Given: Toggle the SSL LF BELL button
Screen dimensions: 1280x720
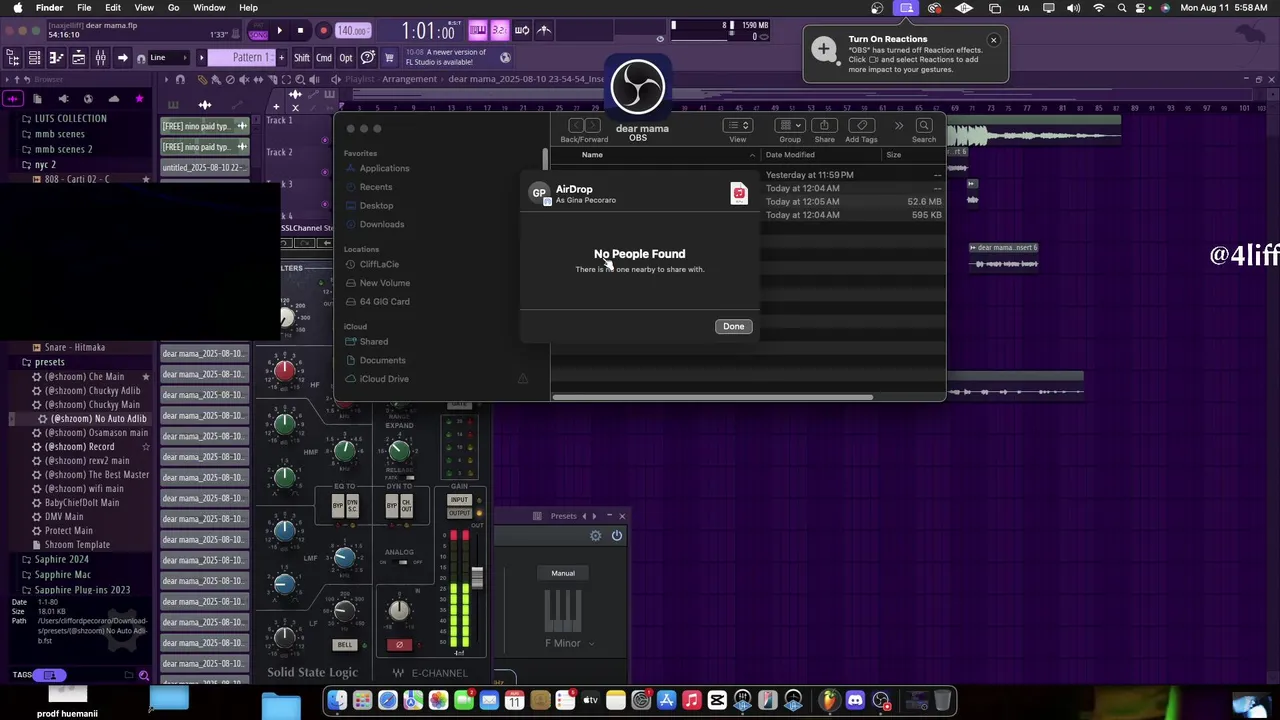Looking at the screenshot, I should 344,645.
